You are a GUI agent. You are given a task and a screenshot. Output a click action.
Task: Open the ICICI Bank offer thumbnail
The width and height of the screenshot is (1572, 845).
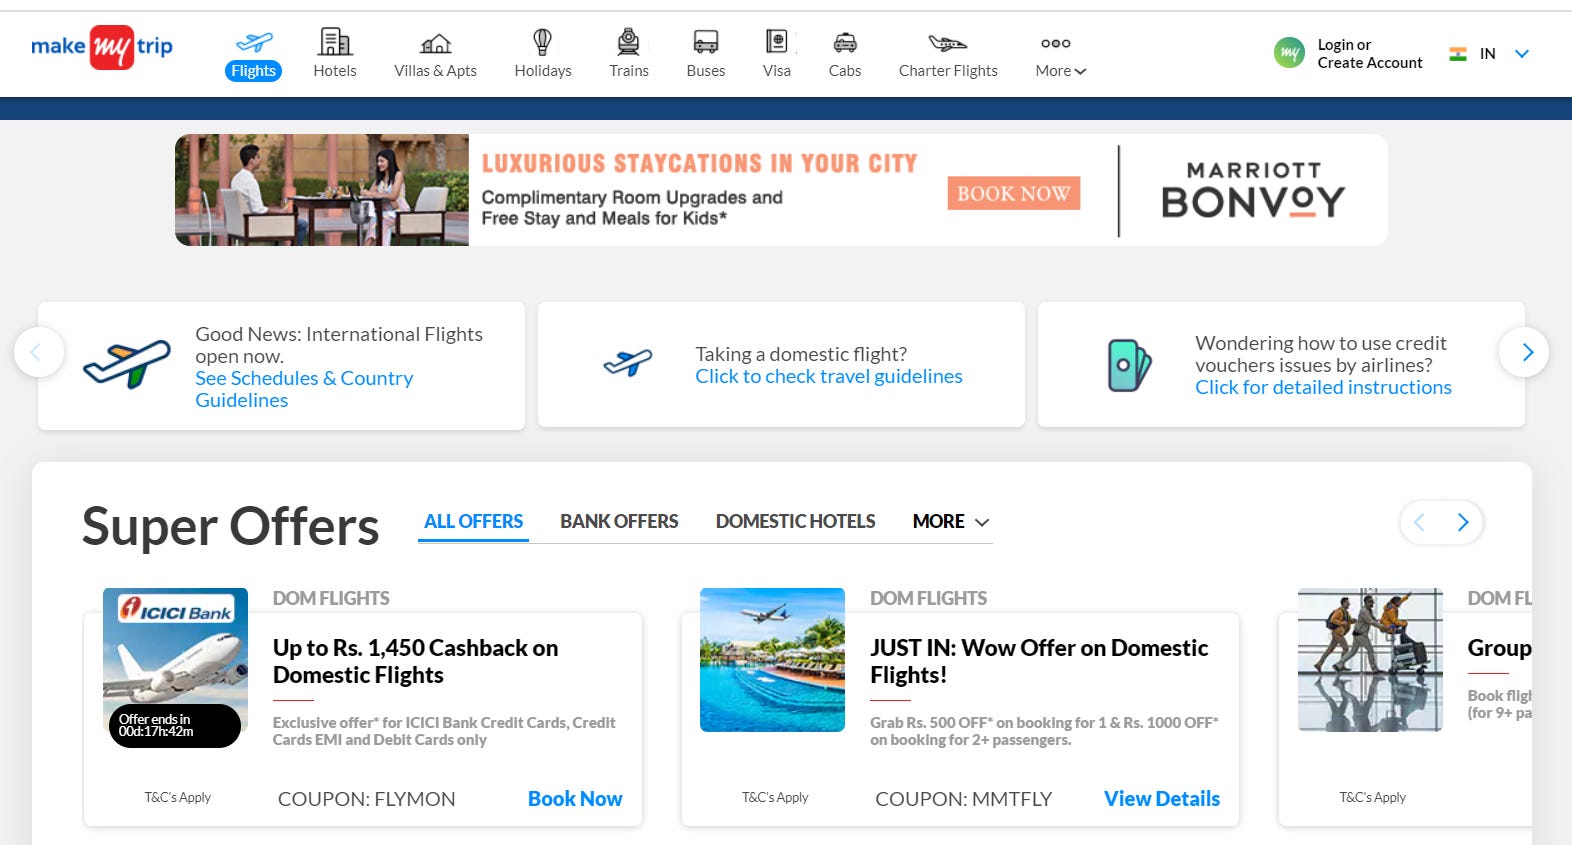(175, 660)
